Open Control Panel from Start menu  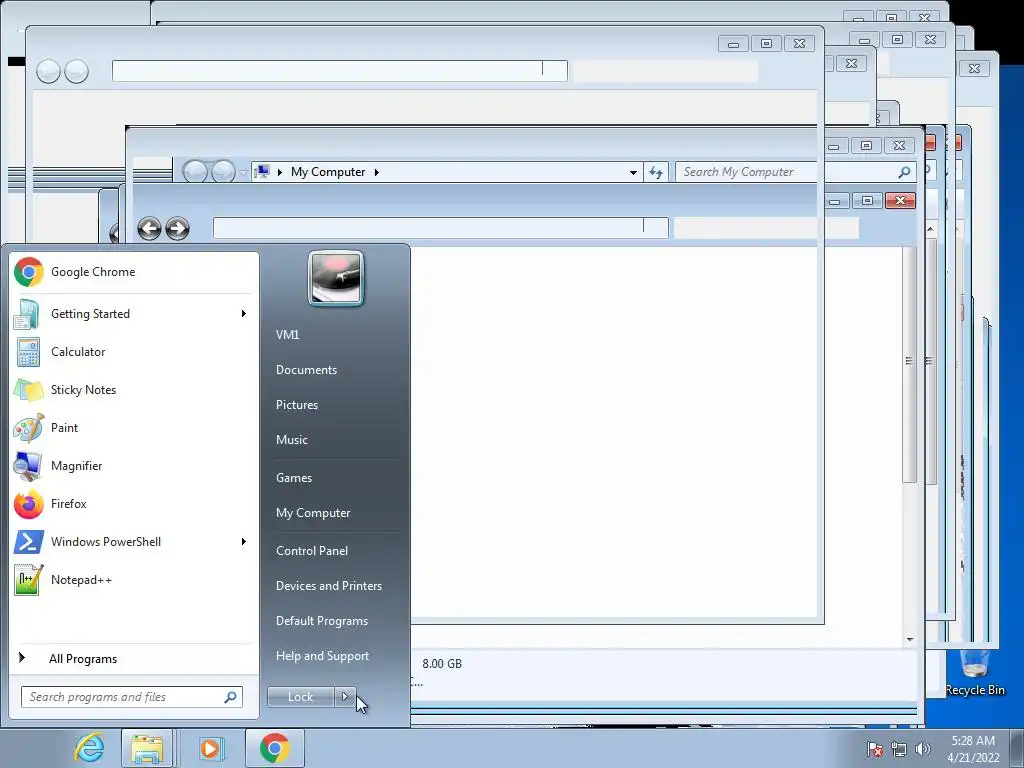click(x=312, y=551)
